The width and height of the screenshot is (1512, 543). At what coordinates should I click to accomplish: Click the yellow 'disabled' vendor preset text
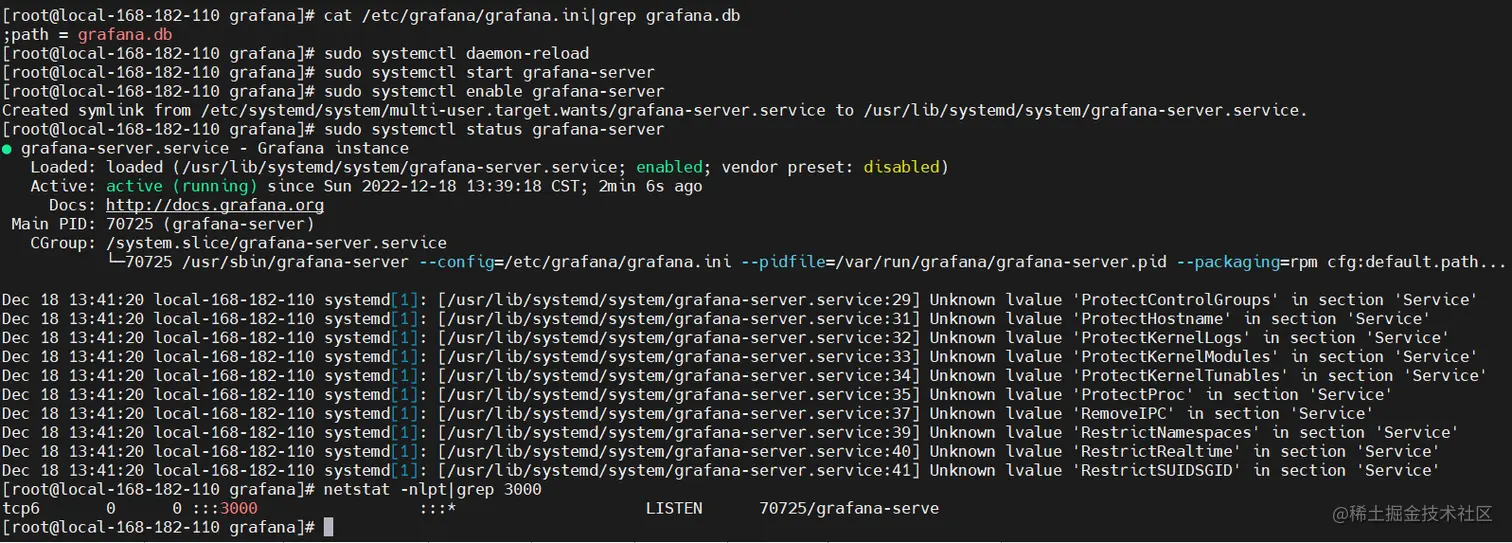[901, 167]
